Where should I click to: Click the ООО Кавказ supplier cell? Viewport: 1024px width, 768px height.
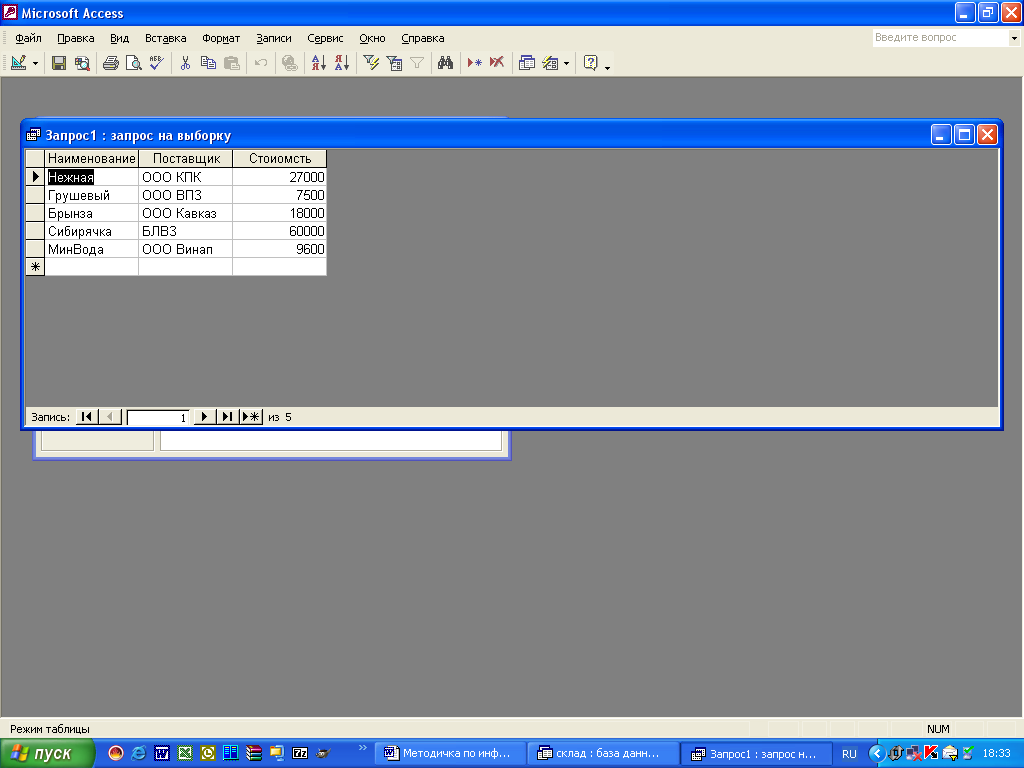click(x=185, y=213)
